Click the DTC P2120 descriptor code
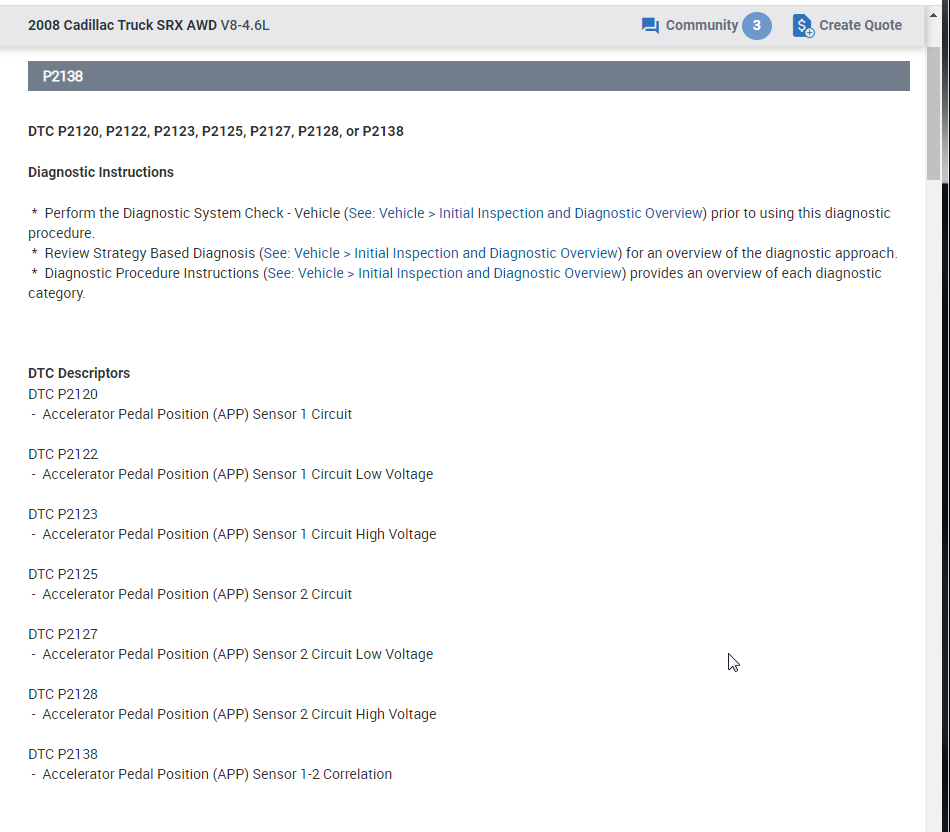Viewport: 950px width, 832px height. pyautogui.click(x=62, y=394)
